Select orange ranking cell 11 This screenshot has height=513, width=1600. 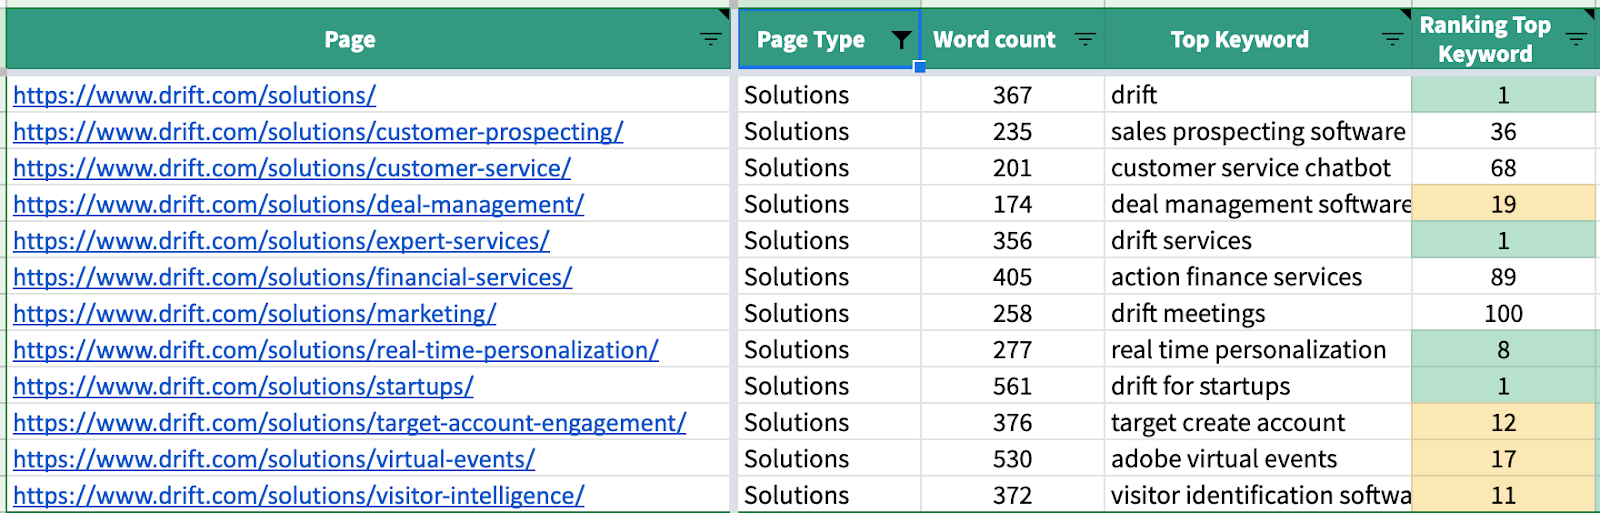pyautogui.click(x=1504, y=495)
